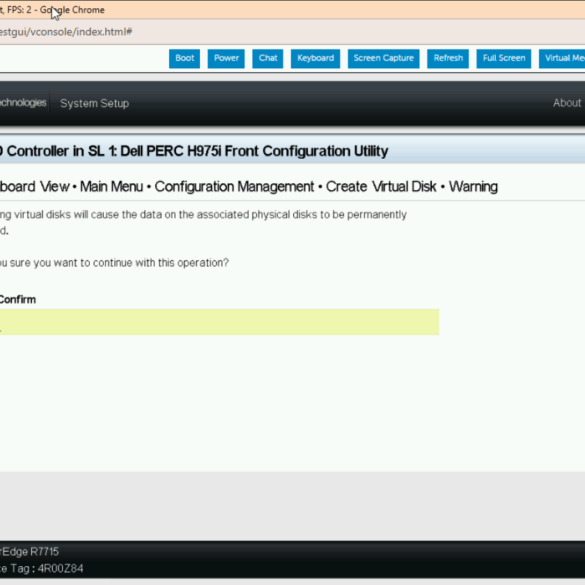Image resolution: width=585 pixels, height=585 pixels.
Task: Click Warning in the breadcrumb
Action: tap(473, 187)
